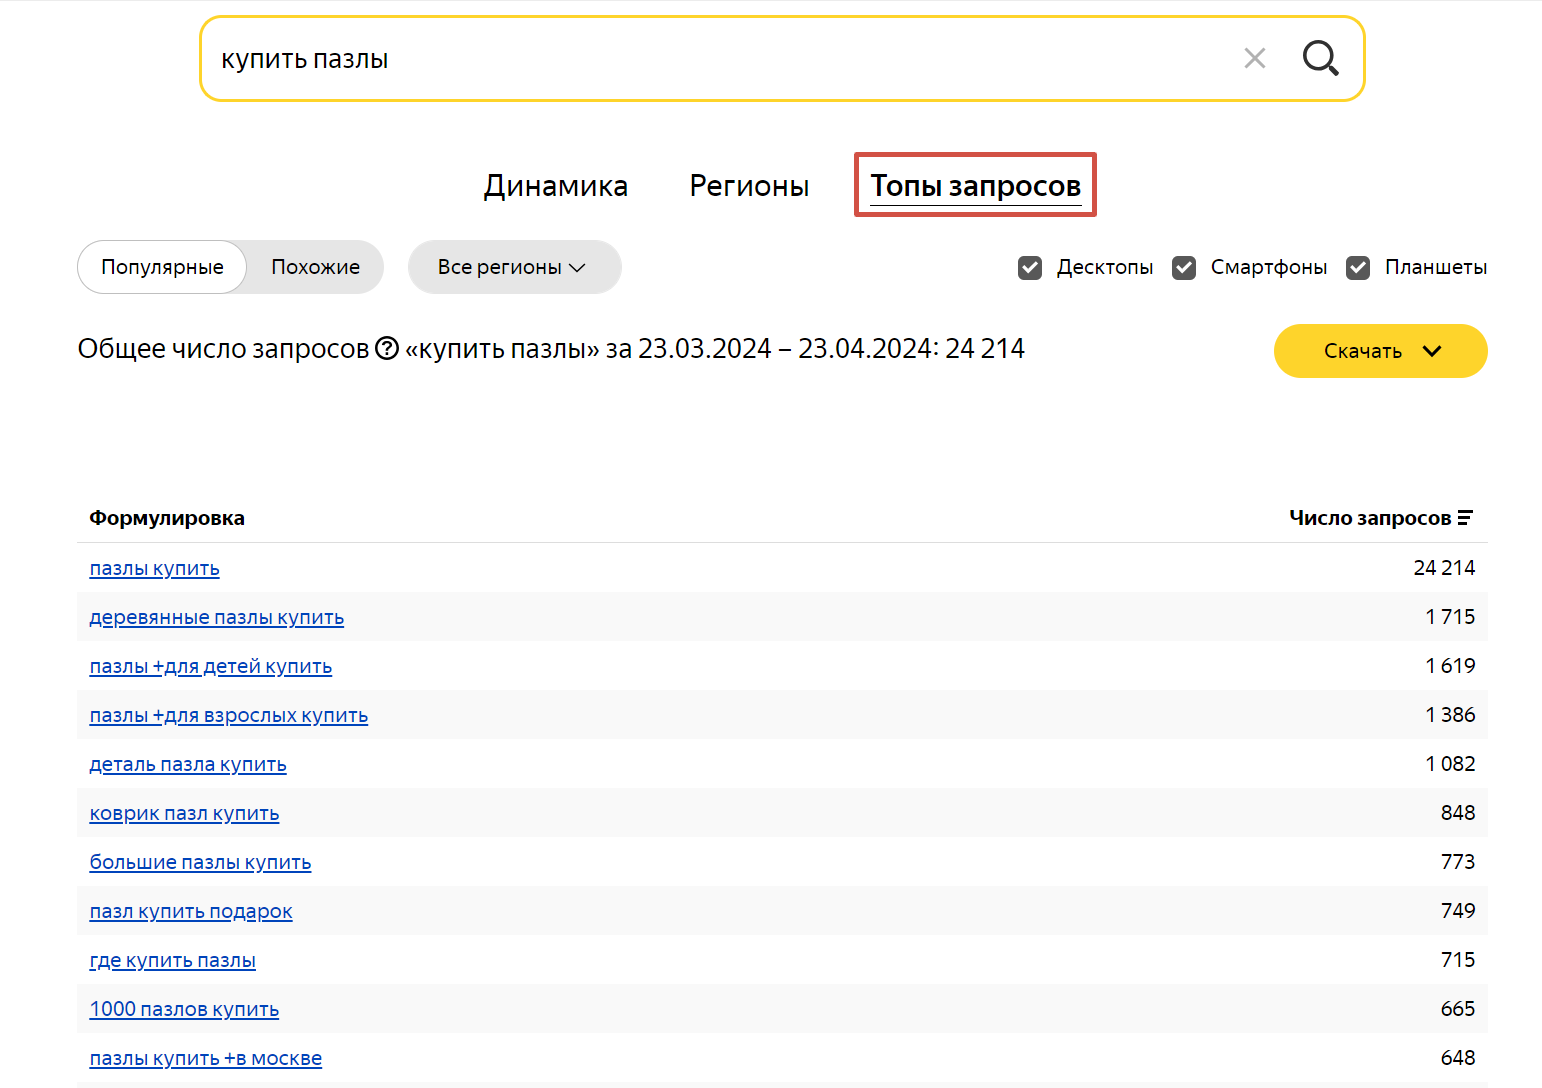Switch to Похожие queries view

tap(315, 268)
